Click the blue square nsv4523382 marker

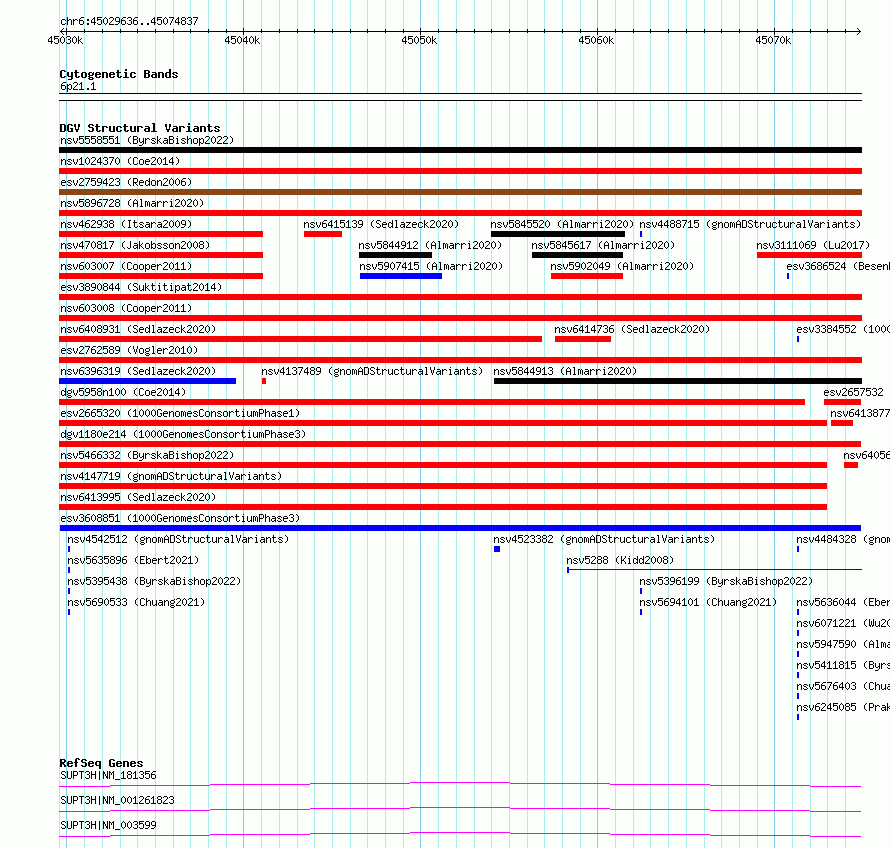coord(497,549)
